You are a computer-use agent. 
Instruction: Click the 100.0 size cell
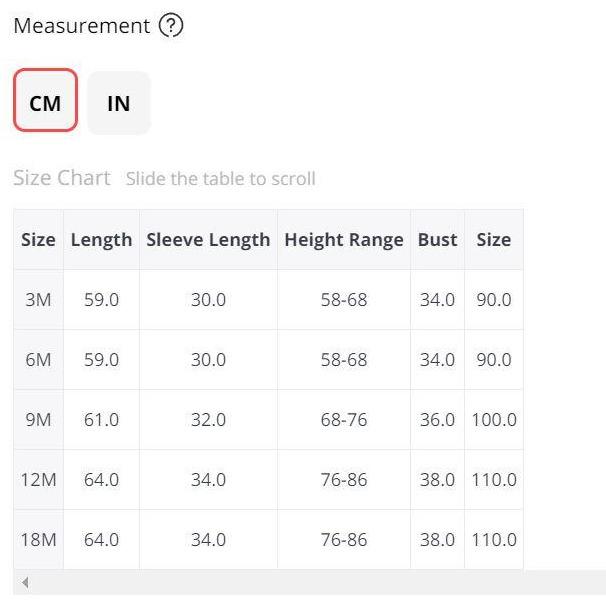494,420
